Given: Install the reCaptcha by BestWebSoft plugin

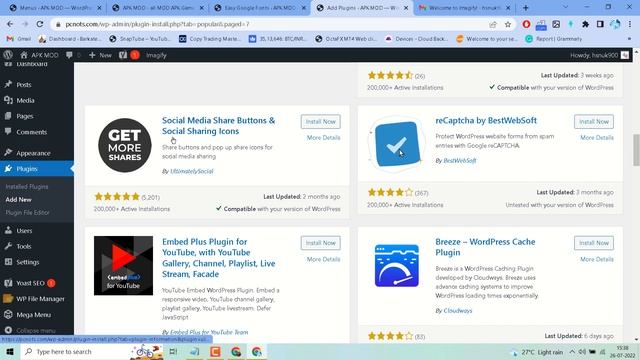Looking at the screenshot, I should 594,122.
